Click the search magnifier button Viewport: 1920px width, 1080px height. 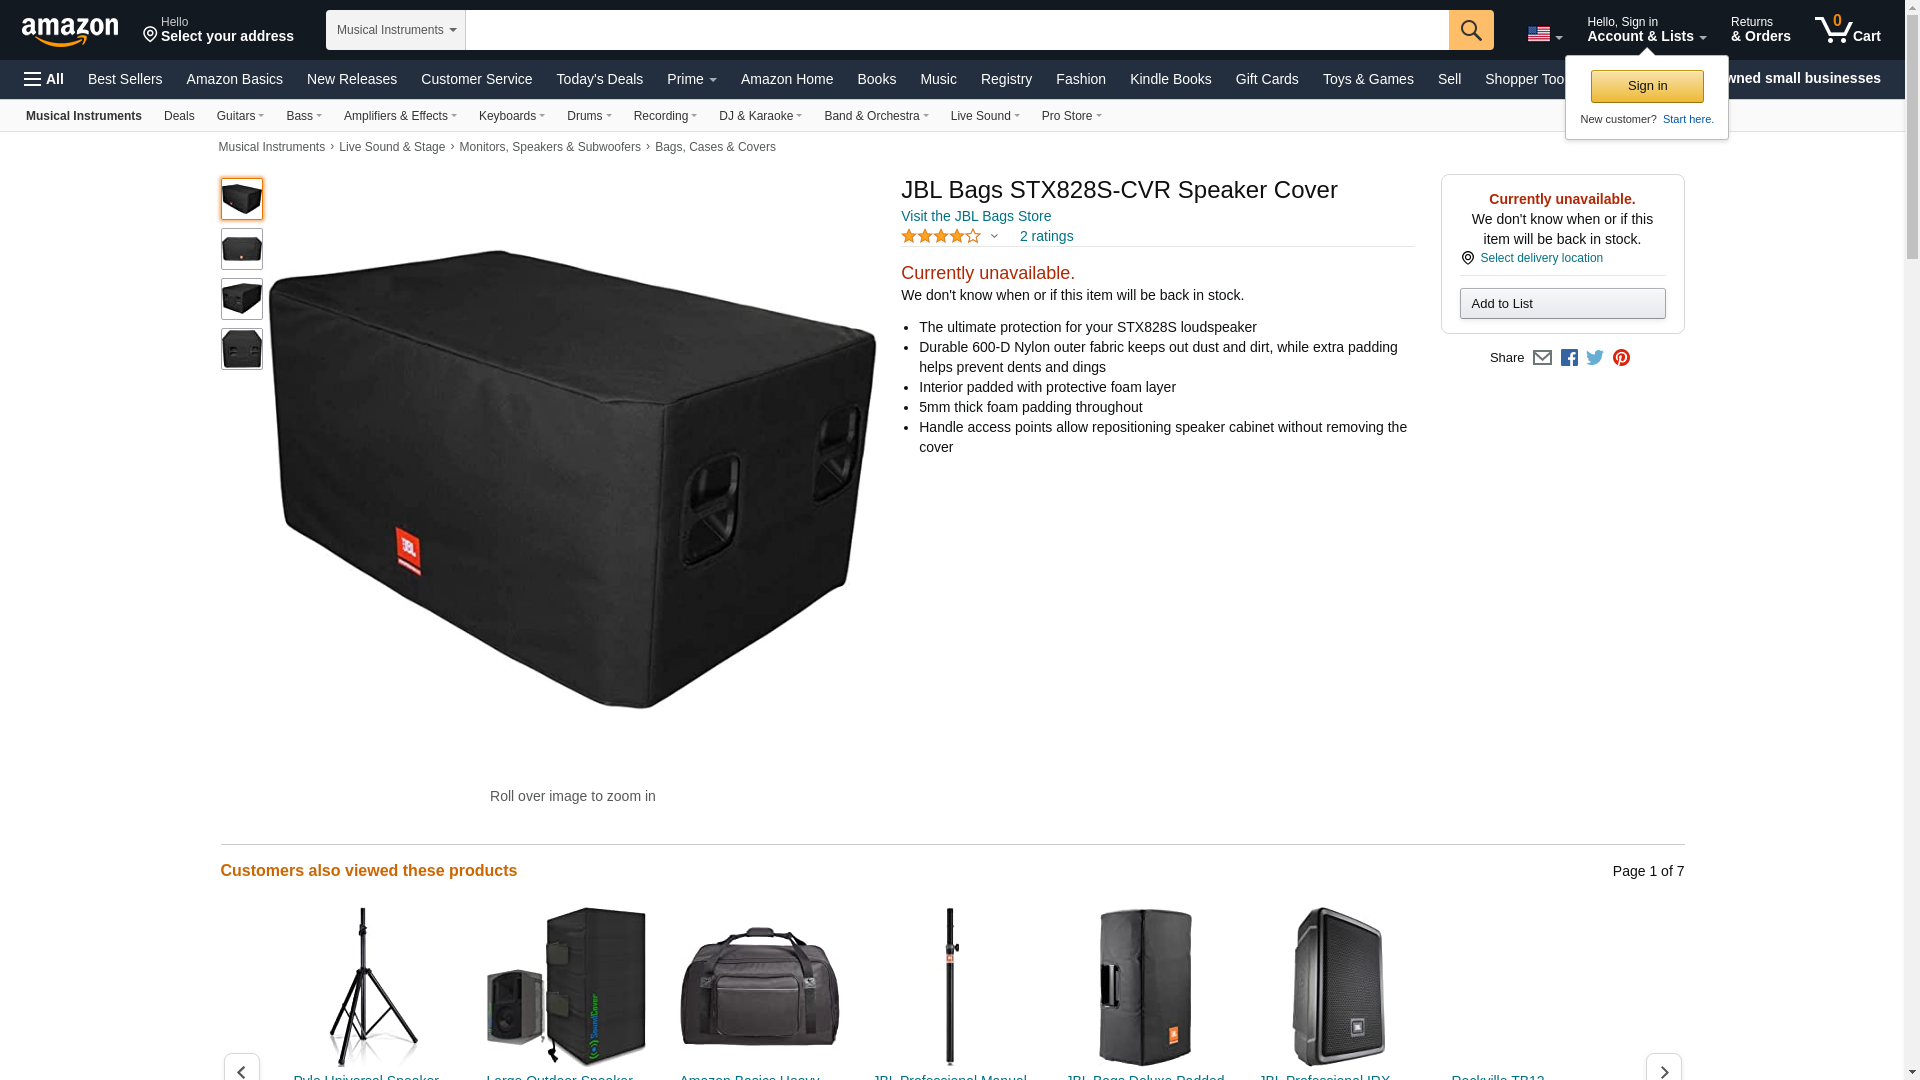click(x=1470, y=30)
